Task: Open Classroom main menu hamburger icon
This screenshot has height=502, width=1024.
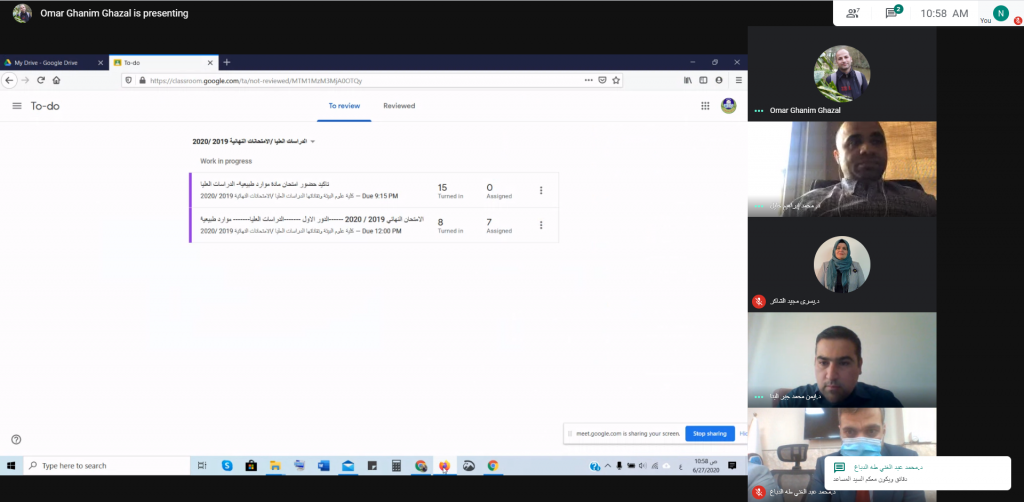Action: tap(17, 106)
